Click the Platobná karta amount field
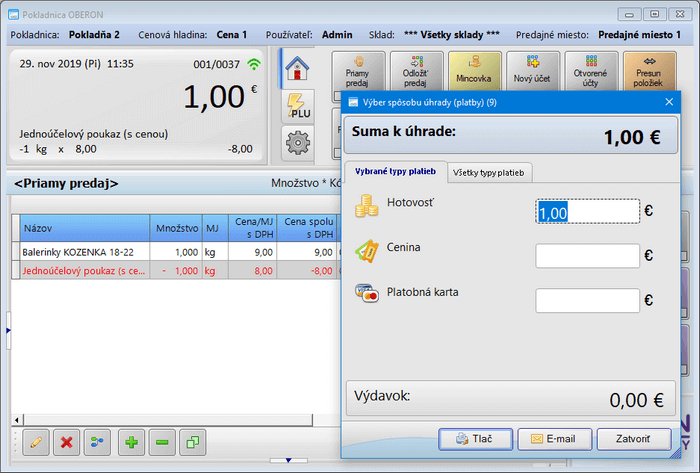The height and width of the screenshot is (473, 700). [x=587, y=301]
